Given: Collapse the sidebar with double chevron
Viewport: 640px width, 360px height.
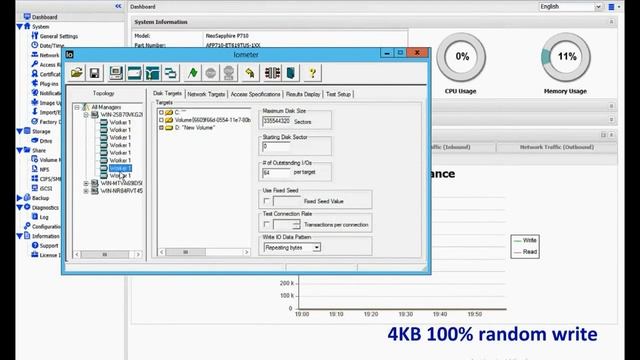Looking at the screenshot, I should (118, 6).
